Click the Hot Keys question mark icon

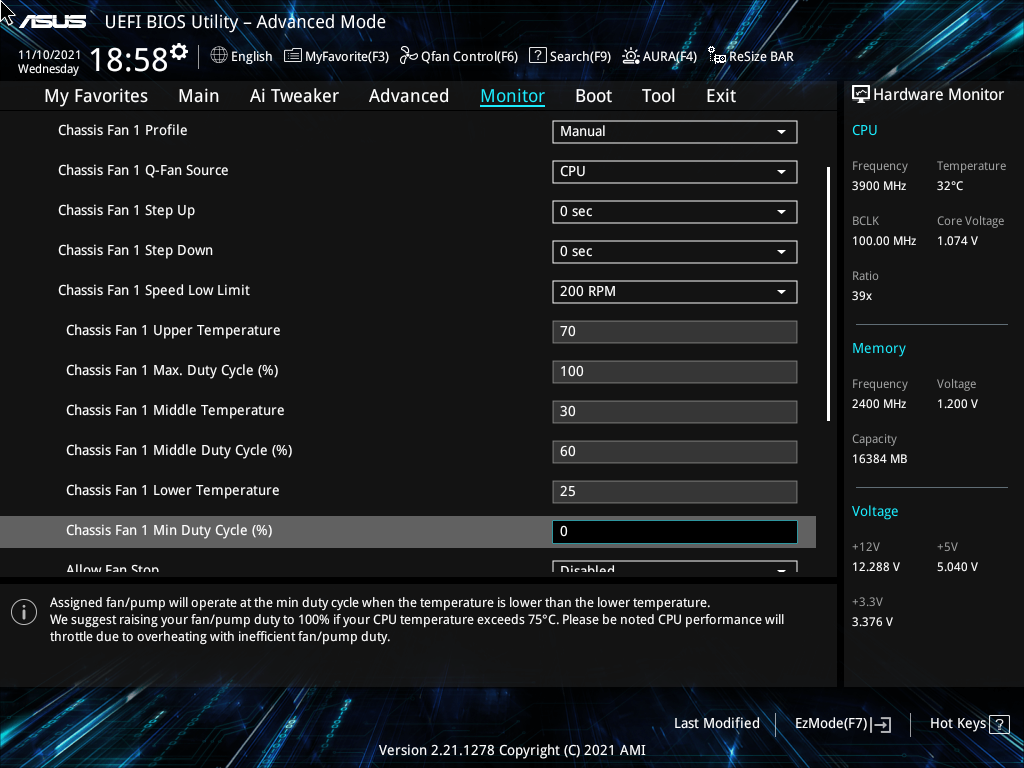pos(999,724)
